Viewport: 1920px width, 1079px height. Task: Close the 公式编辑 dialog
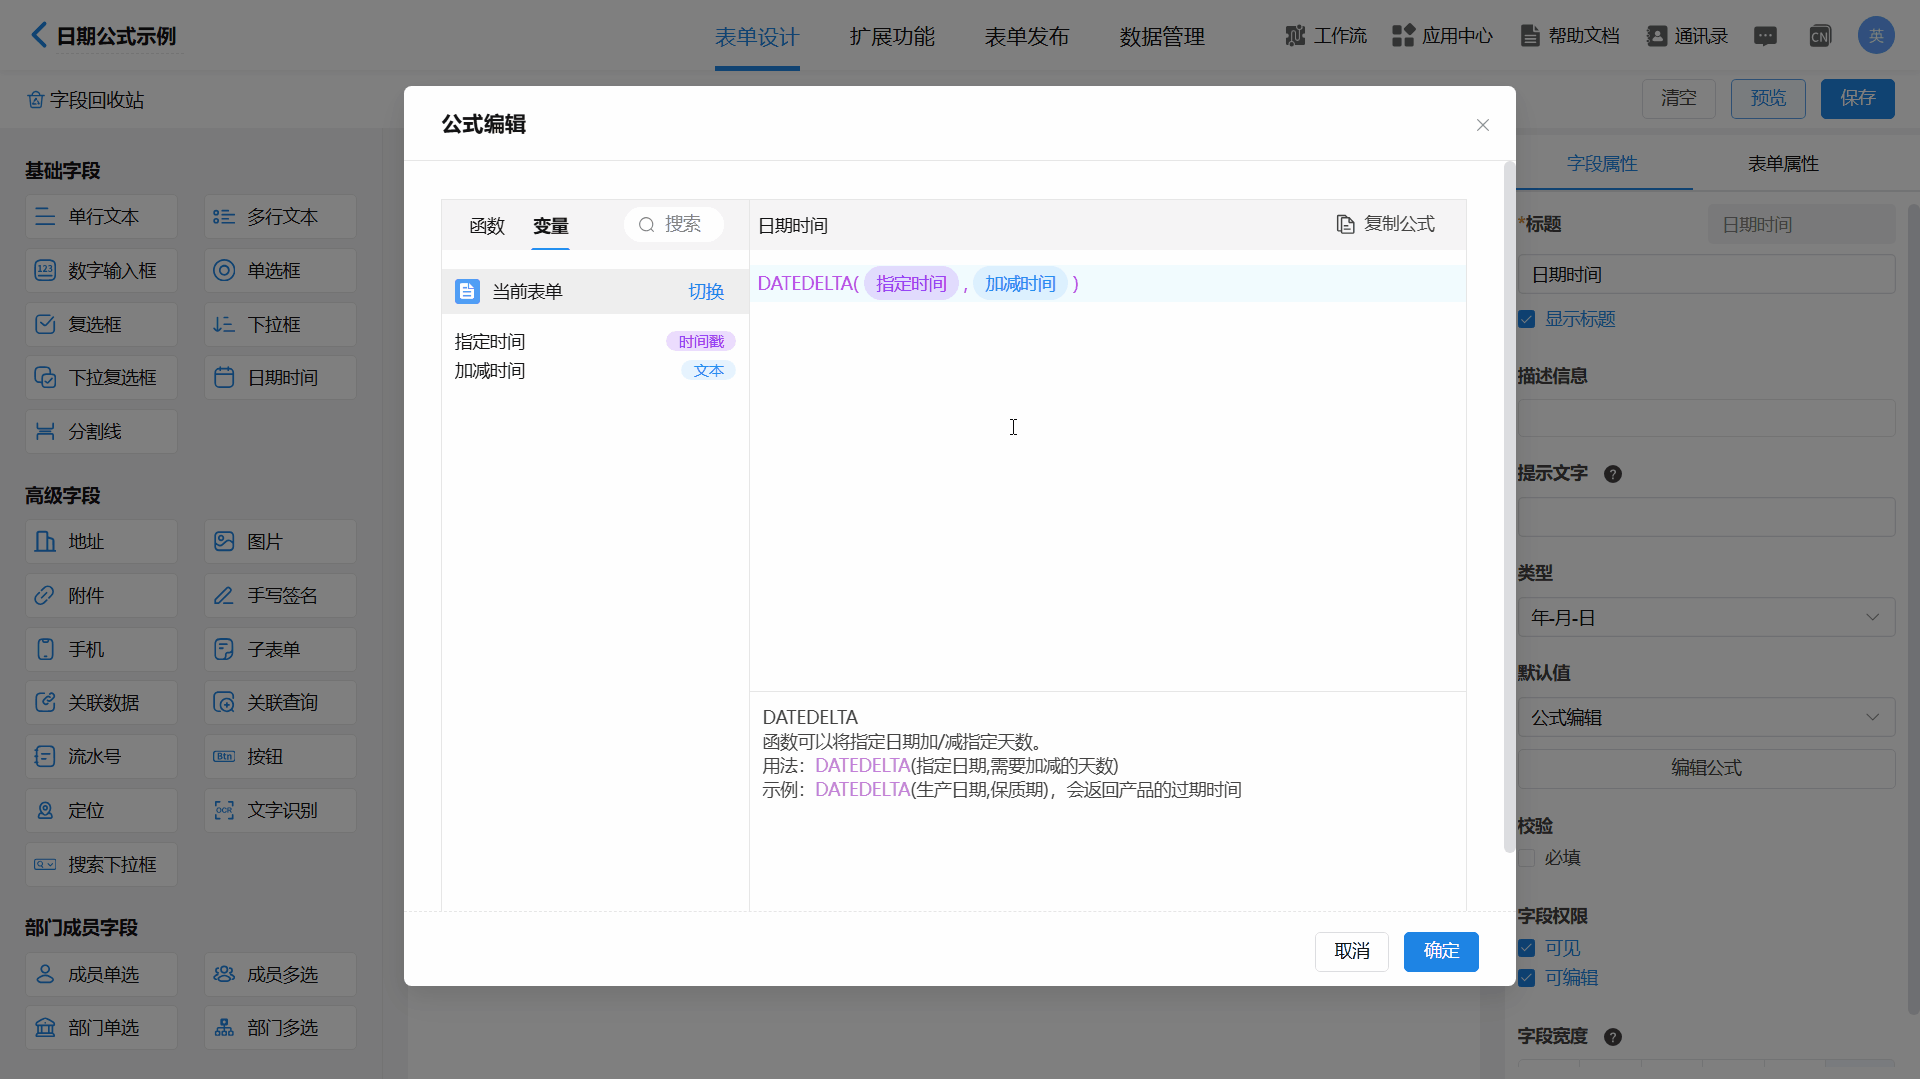1483,125
